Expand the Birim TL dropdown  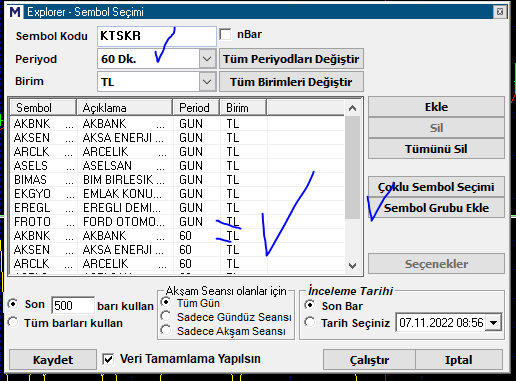pos(207,82)
